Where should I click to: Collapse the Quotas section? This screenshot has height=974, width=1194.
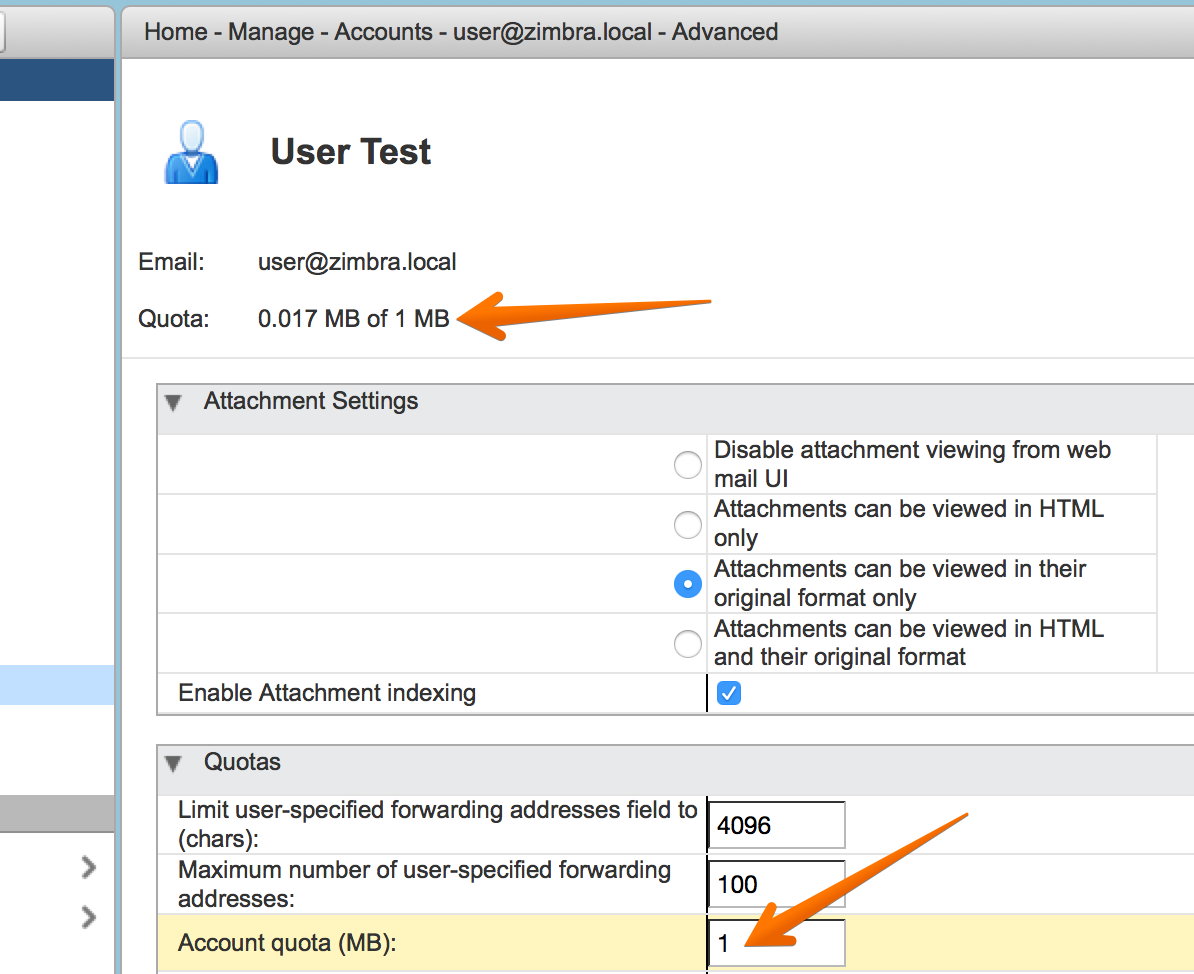(x=174, y=763)
